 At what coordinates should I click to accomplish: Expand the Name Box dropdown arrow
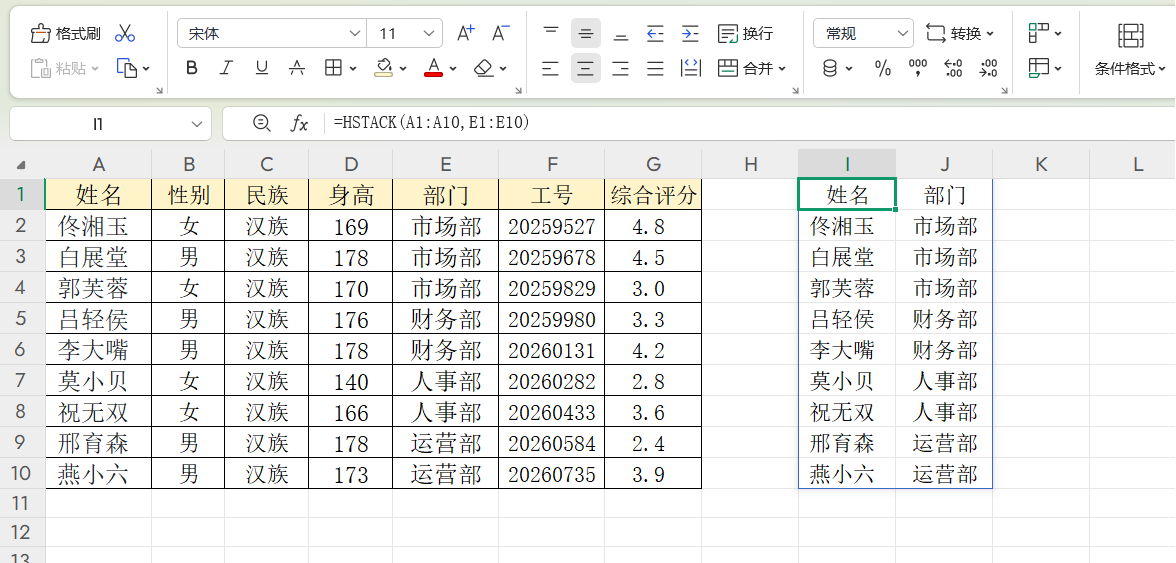(196, 123)
